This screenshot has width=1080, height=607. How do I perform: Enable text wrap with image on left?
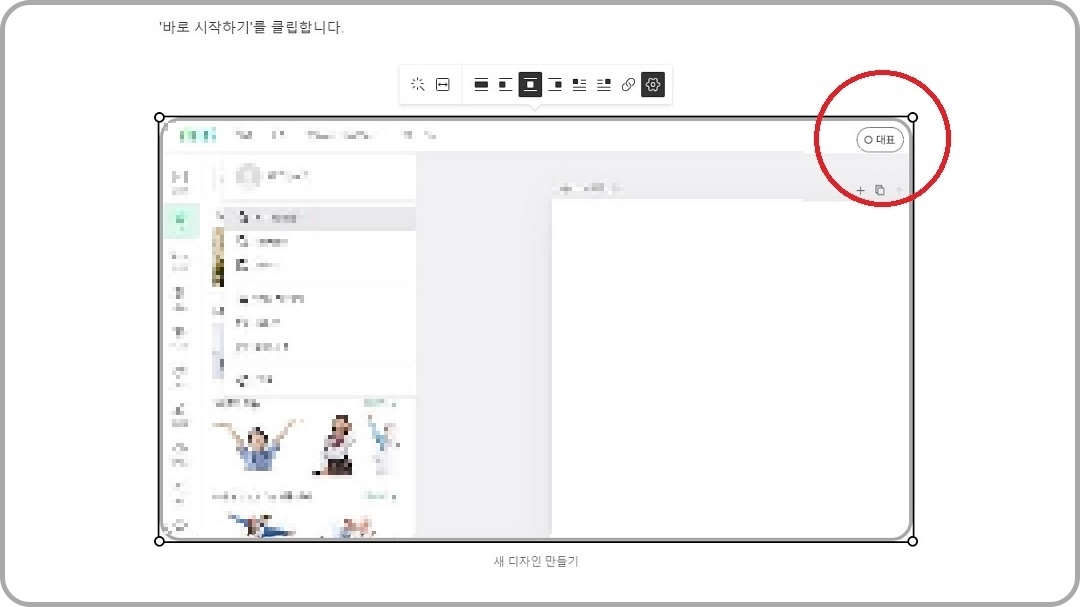(x=581, y=85)
